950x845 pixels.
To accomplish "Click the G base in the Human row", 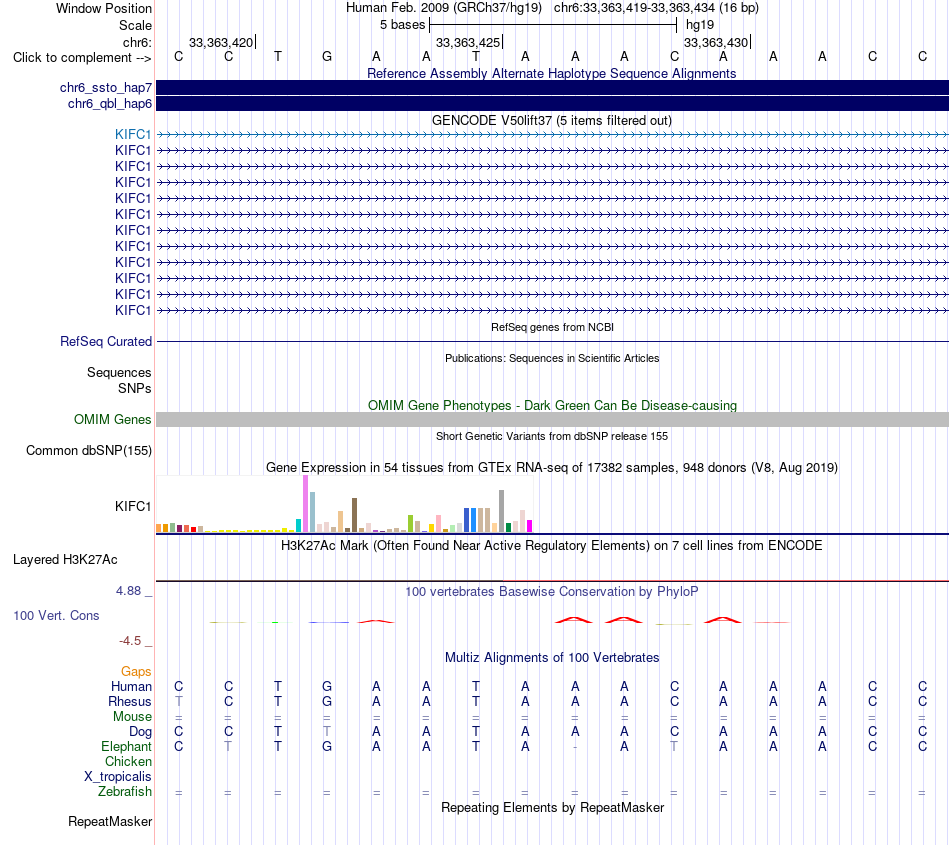I will [327, 686].
